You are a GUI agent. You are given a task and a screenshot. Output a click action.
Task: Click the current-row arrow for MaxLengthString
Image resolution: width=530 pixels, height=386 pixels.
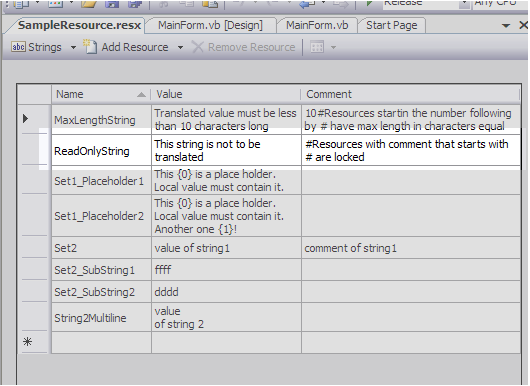coord(25,119)
